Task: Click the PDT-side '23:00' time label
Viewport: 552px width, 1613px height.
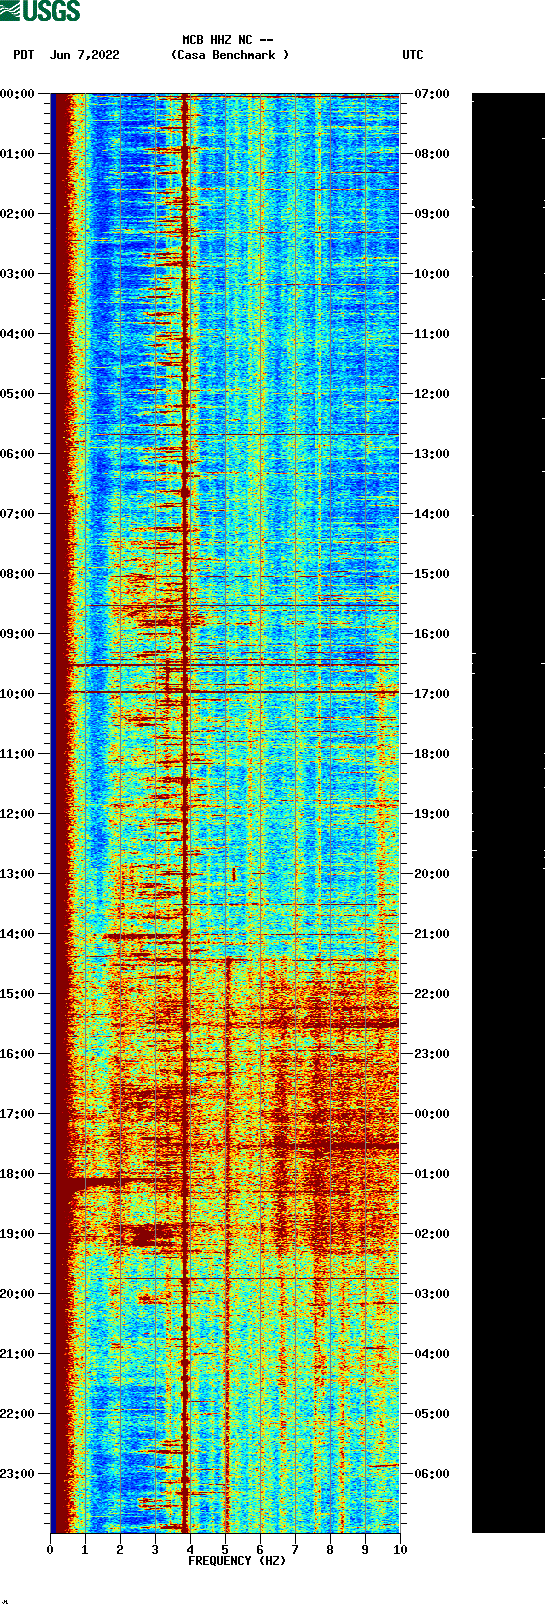Action: point(17,1474)
